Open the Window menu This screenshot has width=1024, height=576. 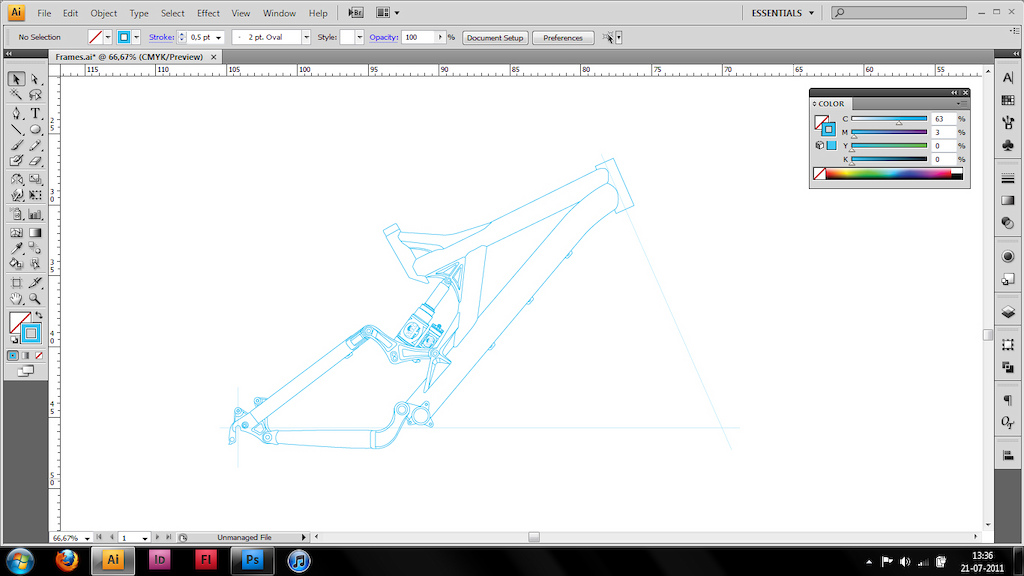click(x=279, y=13)
